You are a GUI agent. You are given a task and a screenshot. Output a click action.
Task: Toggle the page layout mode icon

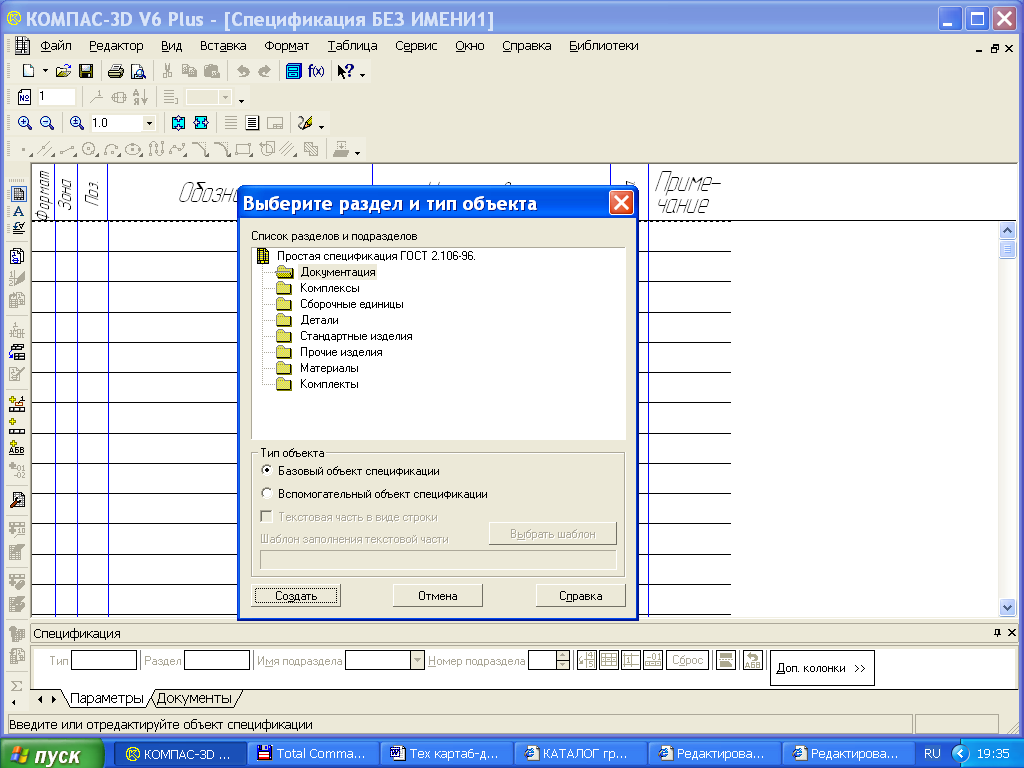coord(252,123)
